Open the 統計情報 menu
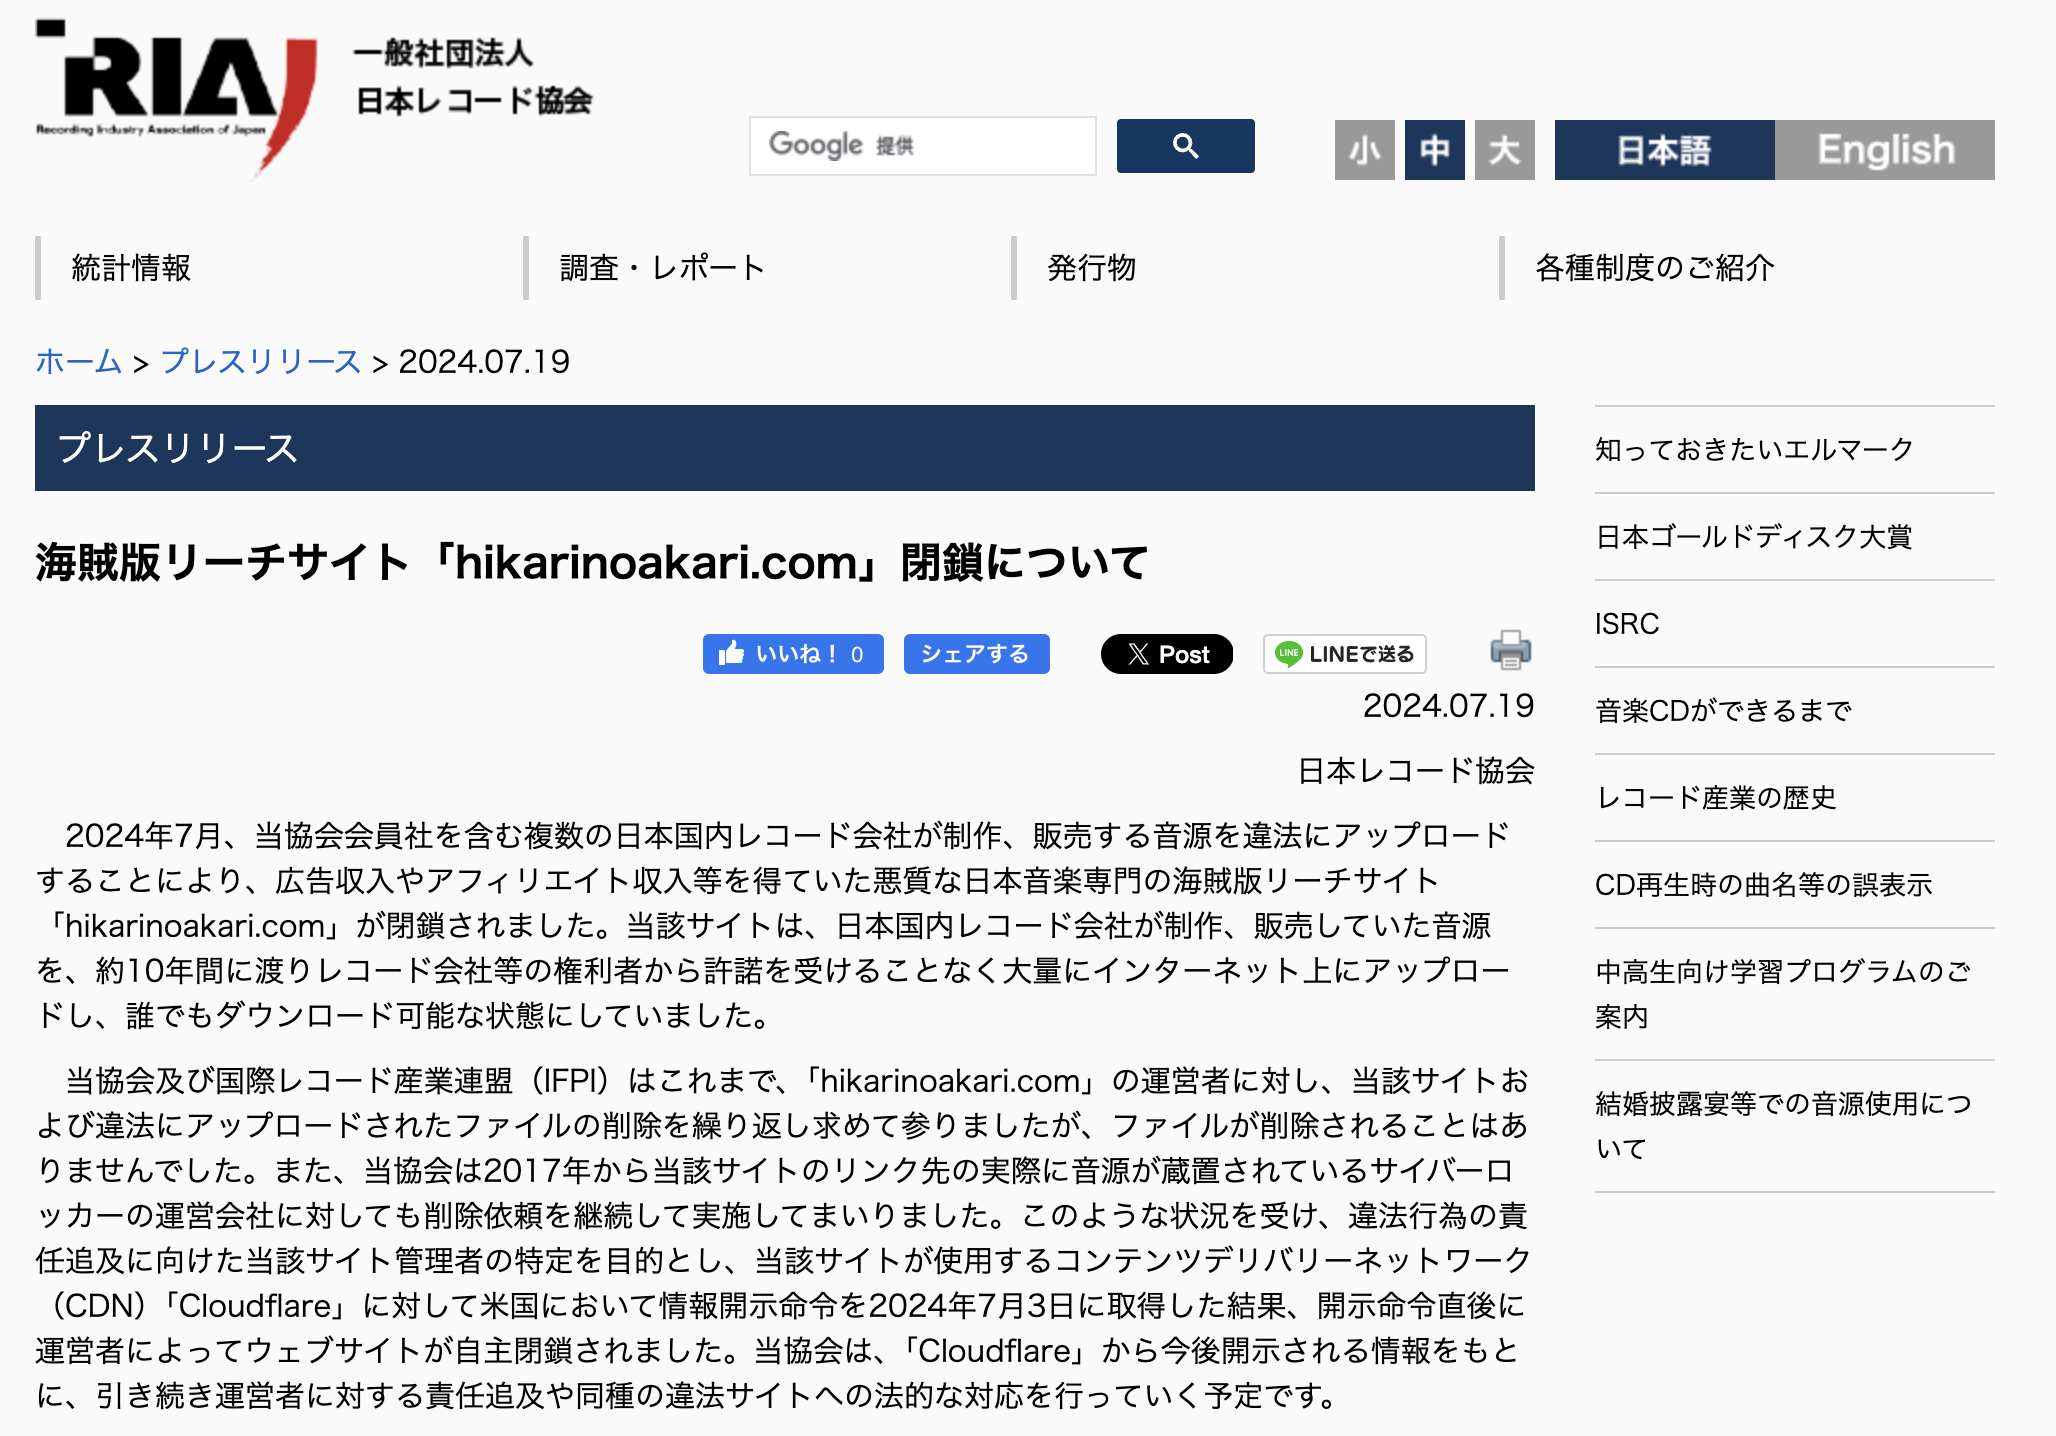 click(131, 268)
